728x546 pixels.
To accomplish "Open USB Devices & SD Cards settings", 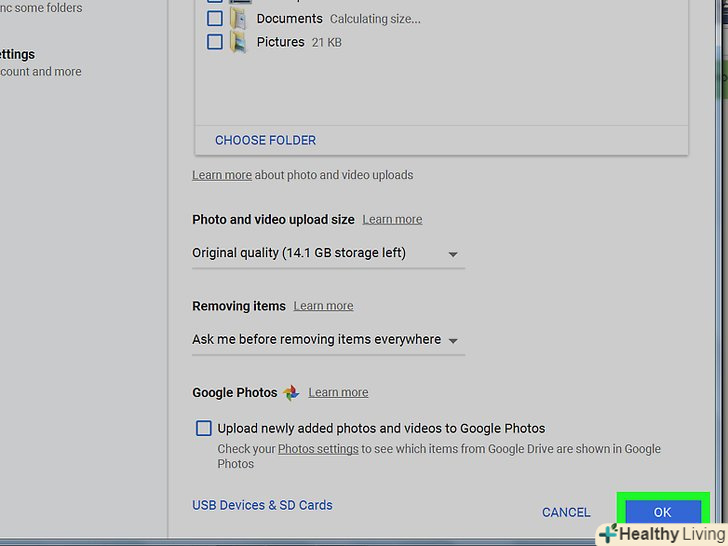I will [262, 505].
